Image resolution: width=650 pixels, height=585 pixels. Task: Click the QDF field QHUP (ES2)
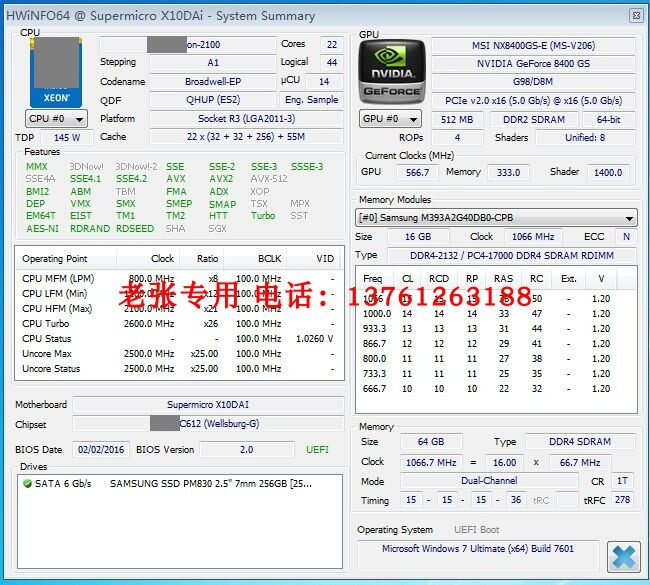213,100
